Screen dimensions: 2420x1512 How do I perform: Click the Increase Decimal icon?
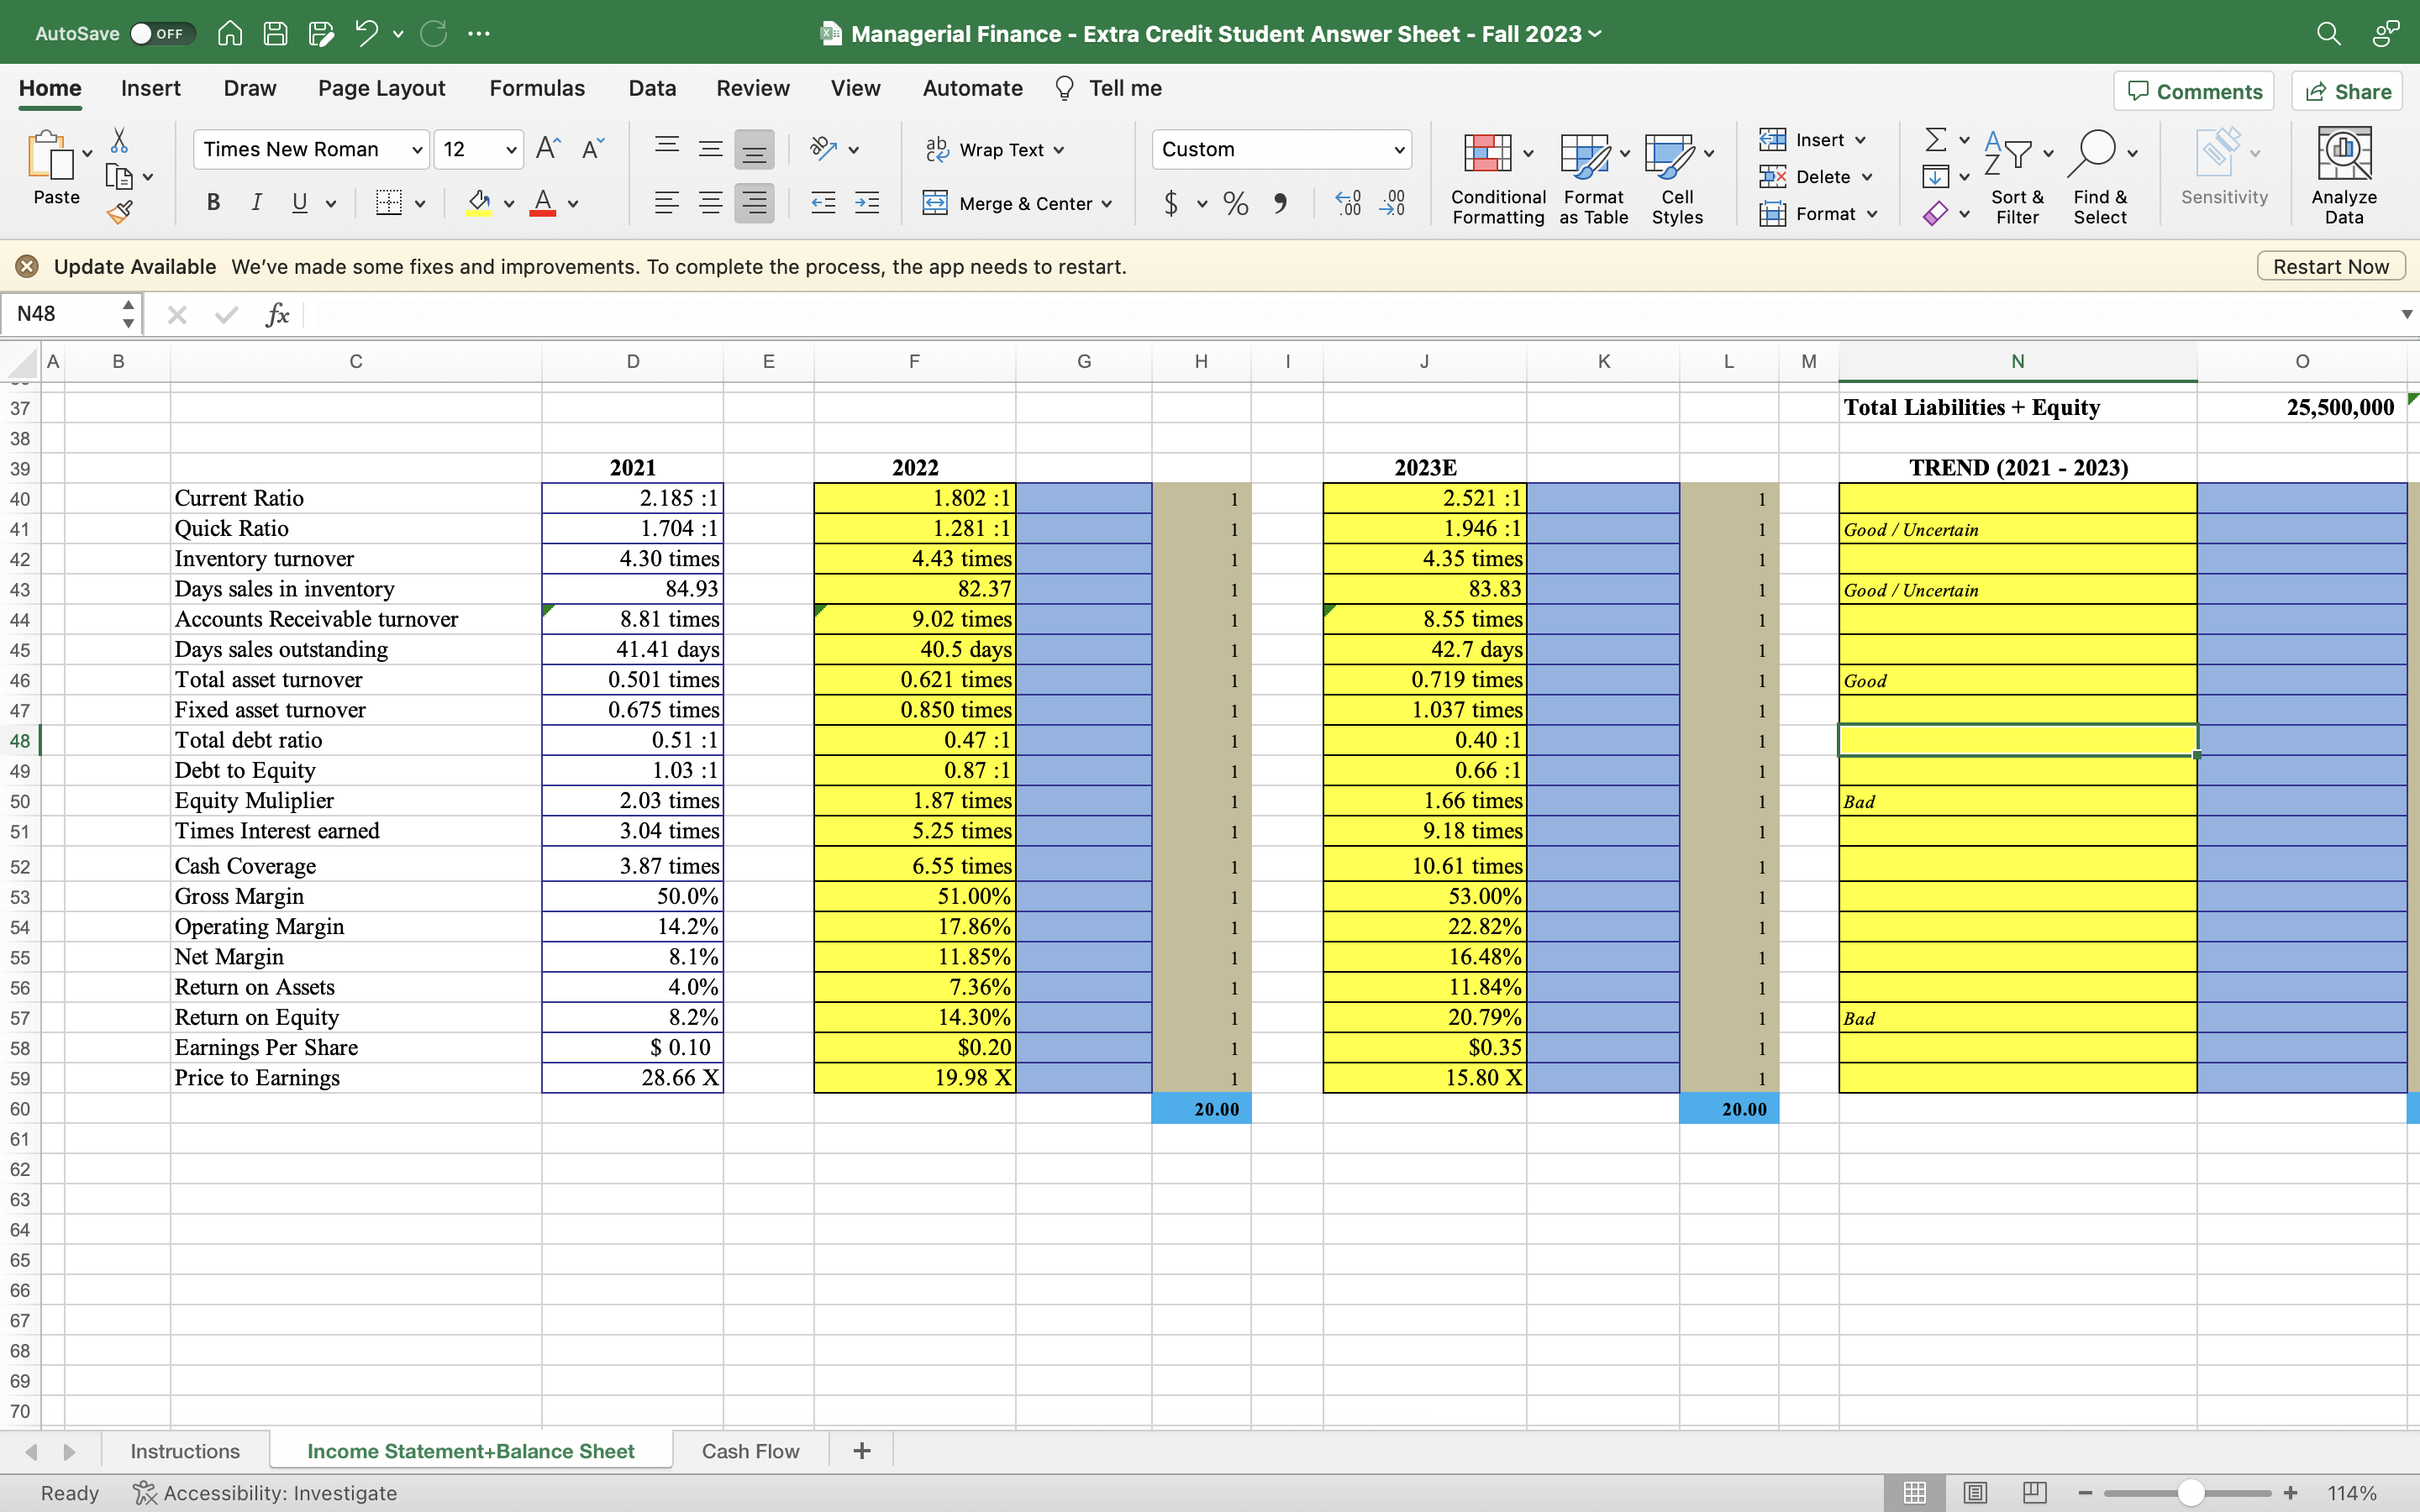[1348, 203]
